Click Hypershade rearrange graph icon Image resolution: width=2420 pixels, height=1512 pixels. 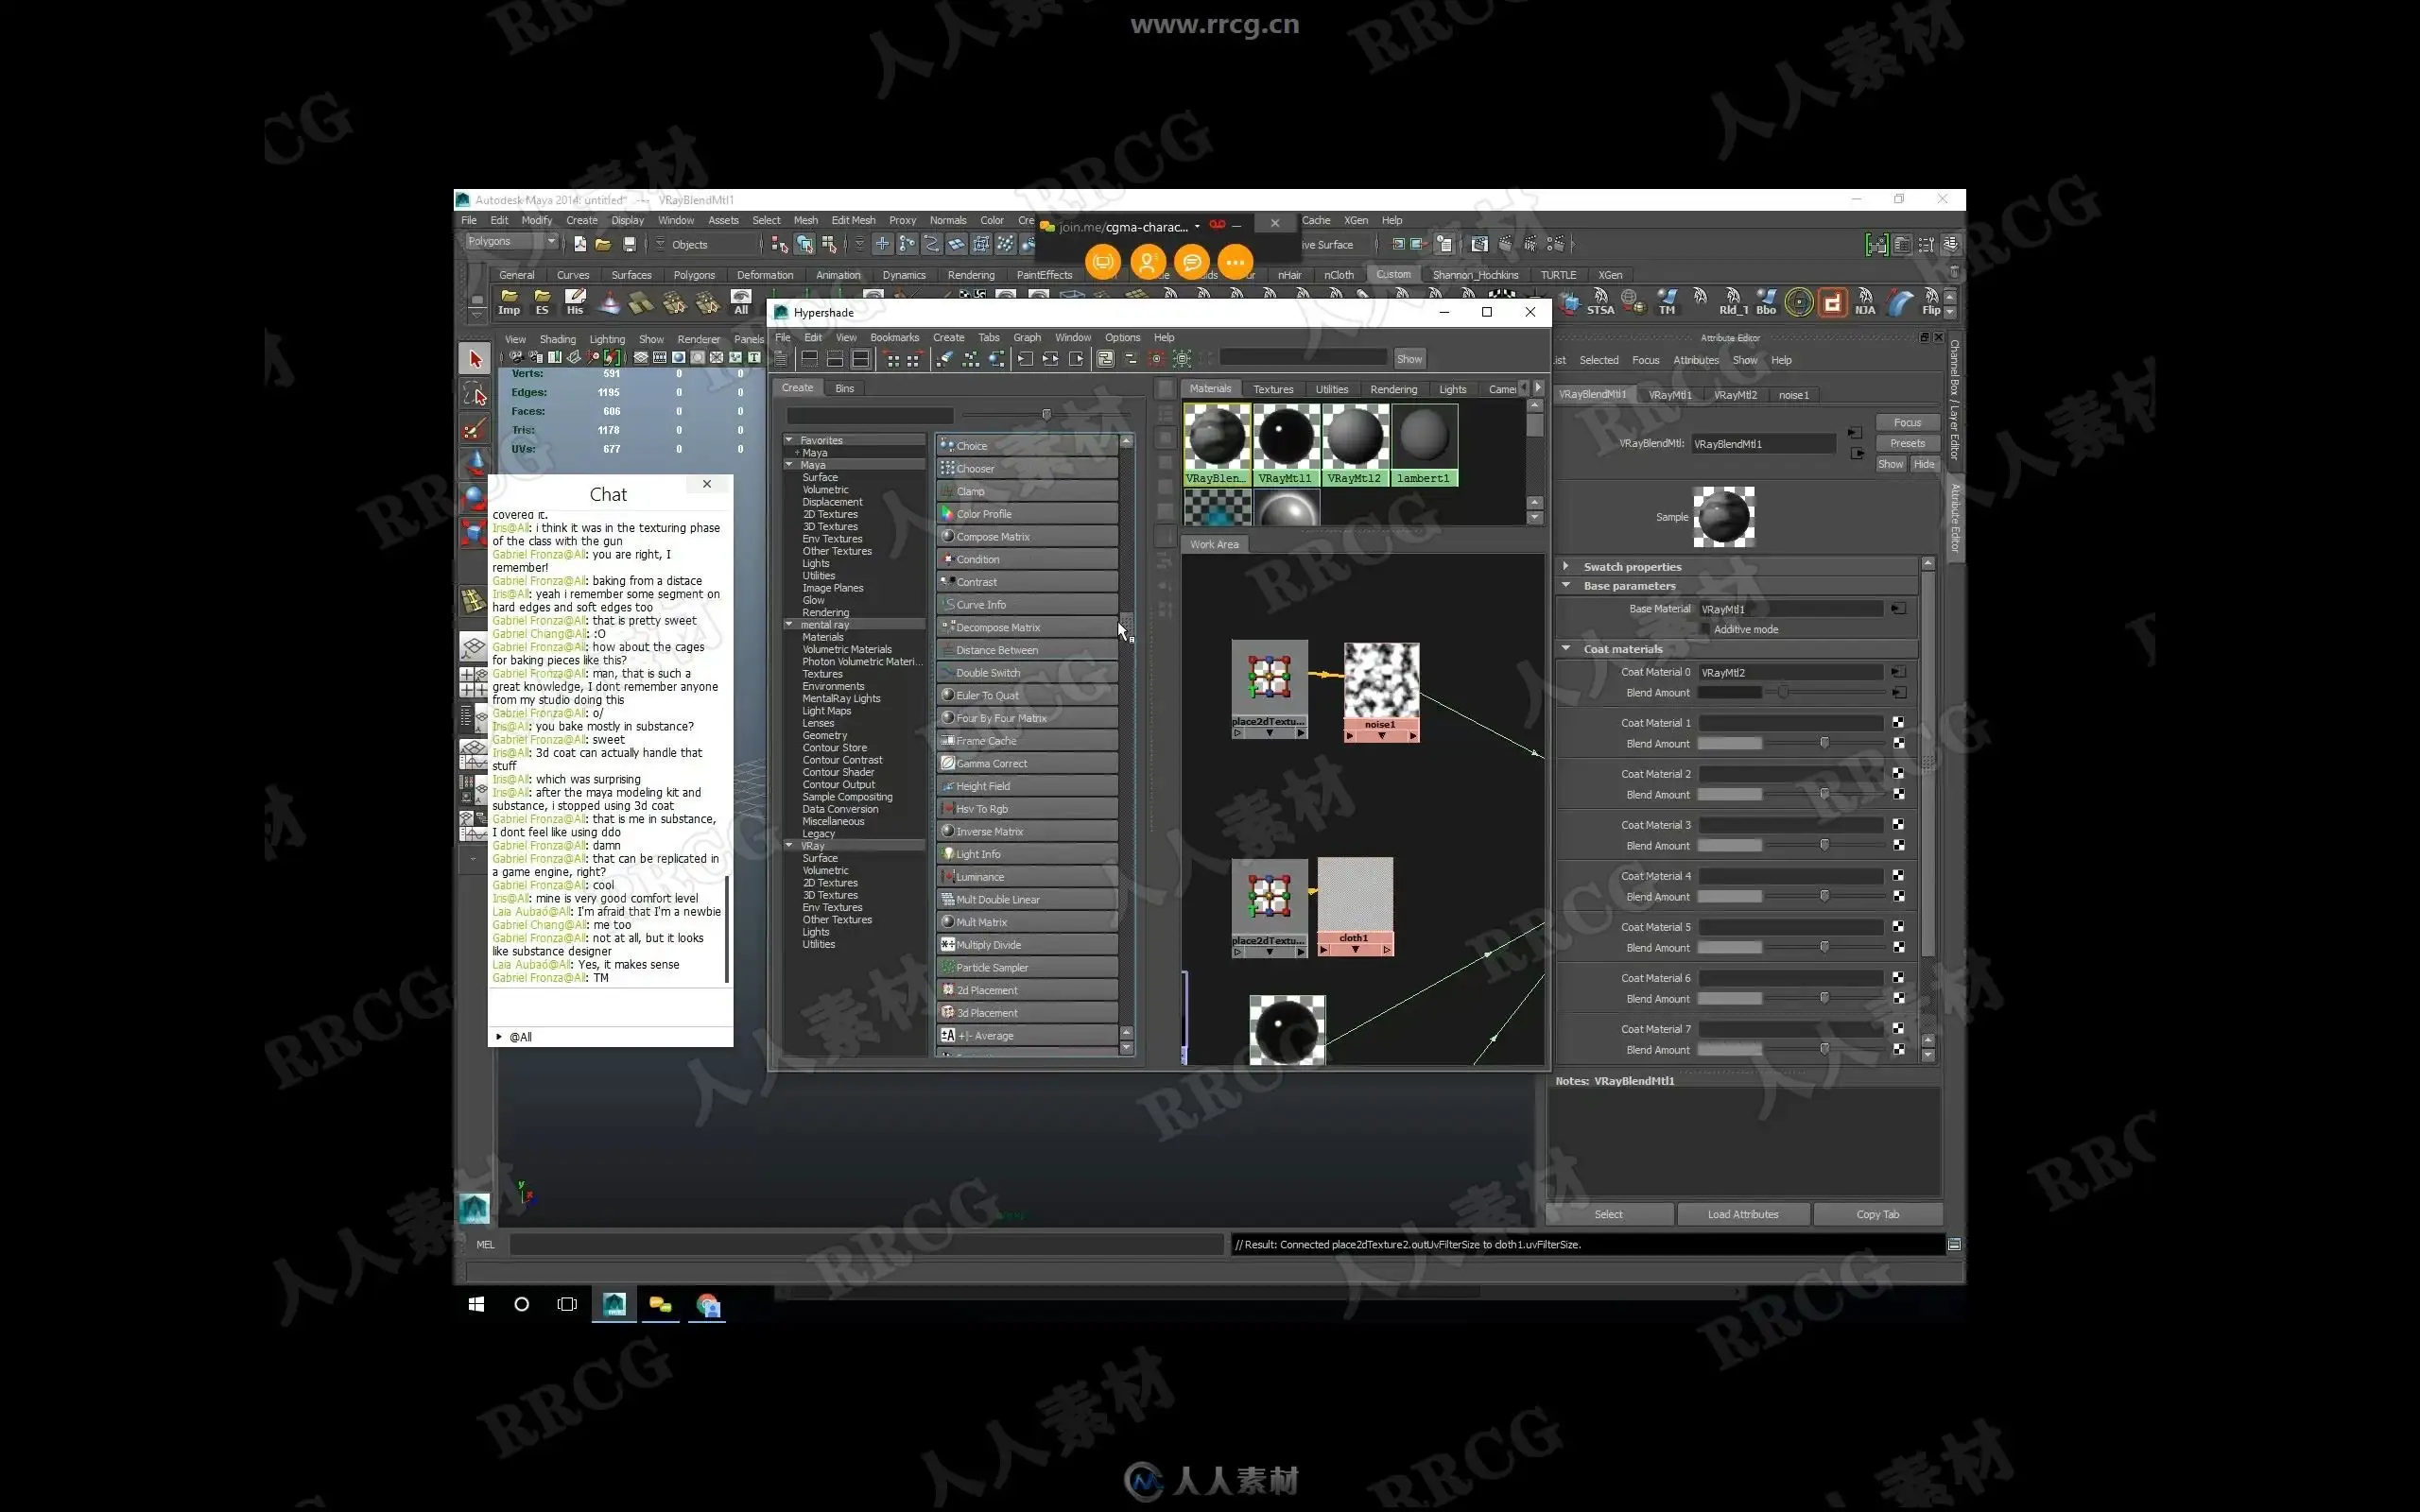click(970, 359)
